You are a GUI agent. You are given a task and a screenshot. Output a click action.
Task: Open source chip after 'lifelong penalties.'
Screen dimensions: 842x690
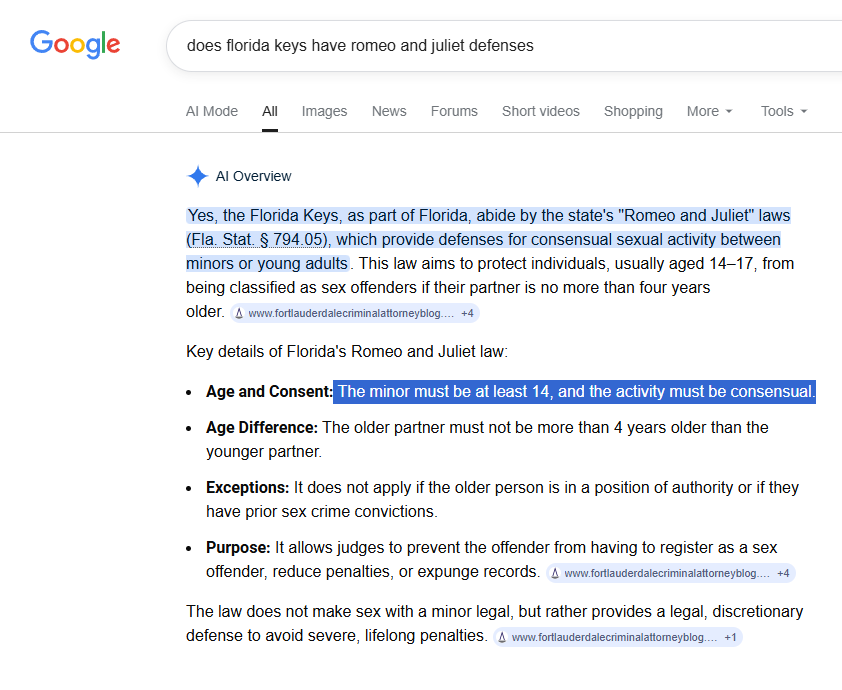click(618, 637)
